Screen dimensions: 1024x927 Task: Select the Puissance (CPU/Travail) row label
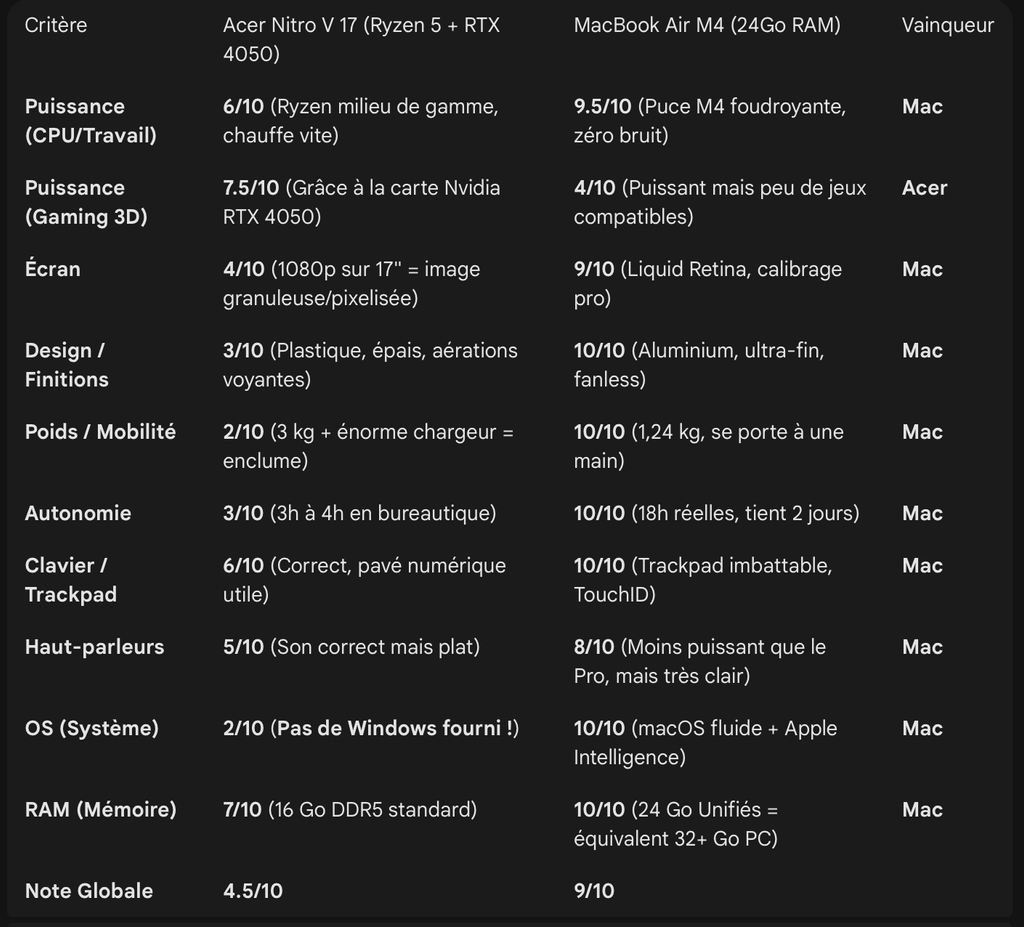tap(91, 121)
